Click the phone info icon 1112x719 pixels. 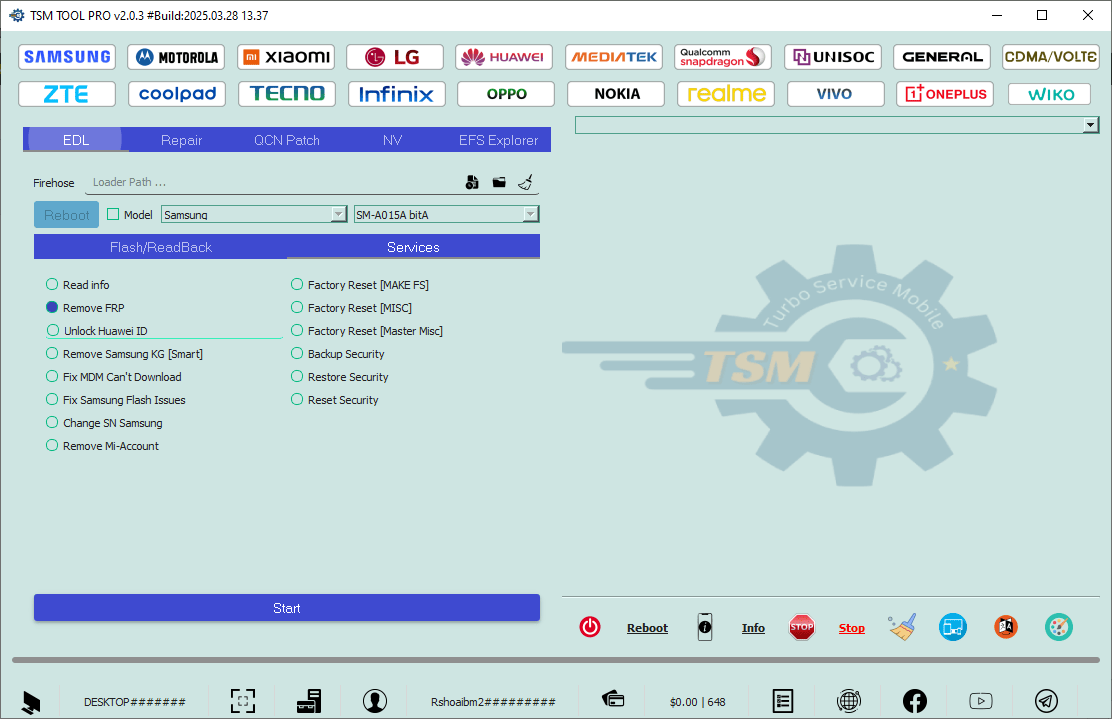pyautogui.click(x=705, y=627)
